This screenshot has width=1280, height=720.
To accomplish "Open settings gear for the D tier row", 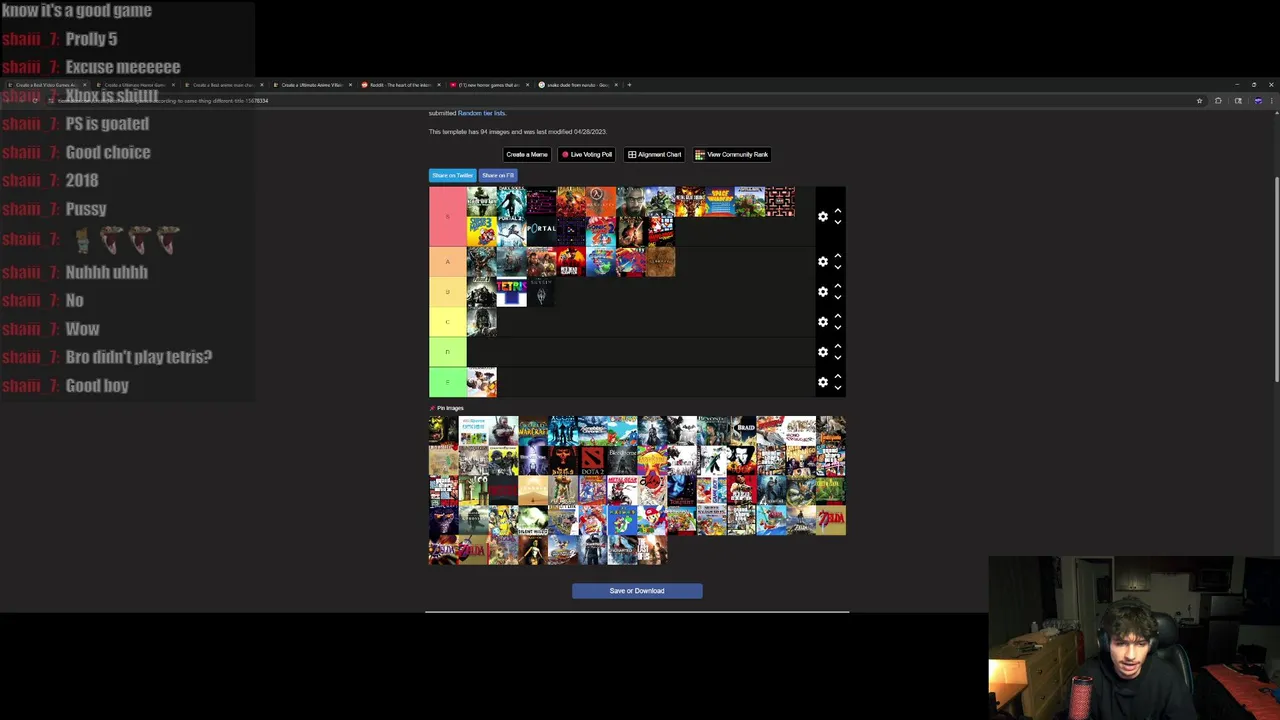I will (823, 351).
